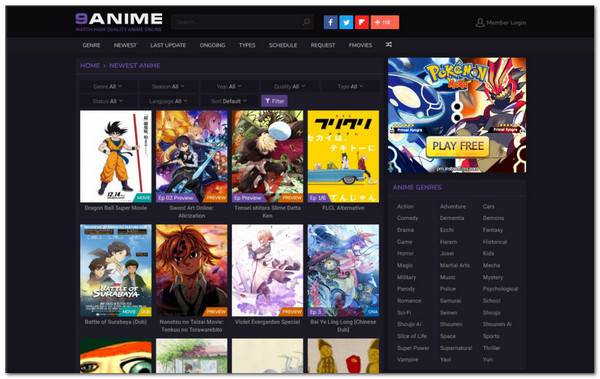Expand the Quality filter dropdown
Screen dimensions: 600x379
pyautogui.click(x=290, y=87)
